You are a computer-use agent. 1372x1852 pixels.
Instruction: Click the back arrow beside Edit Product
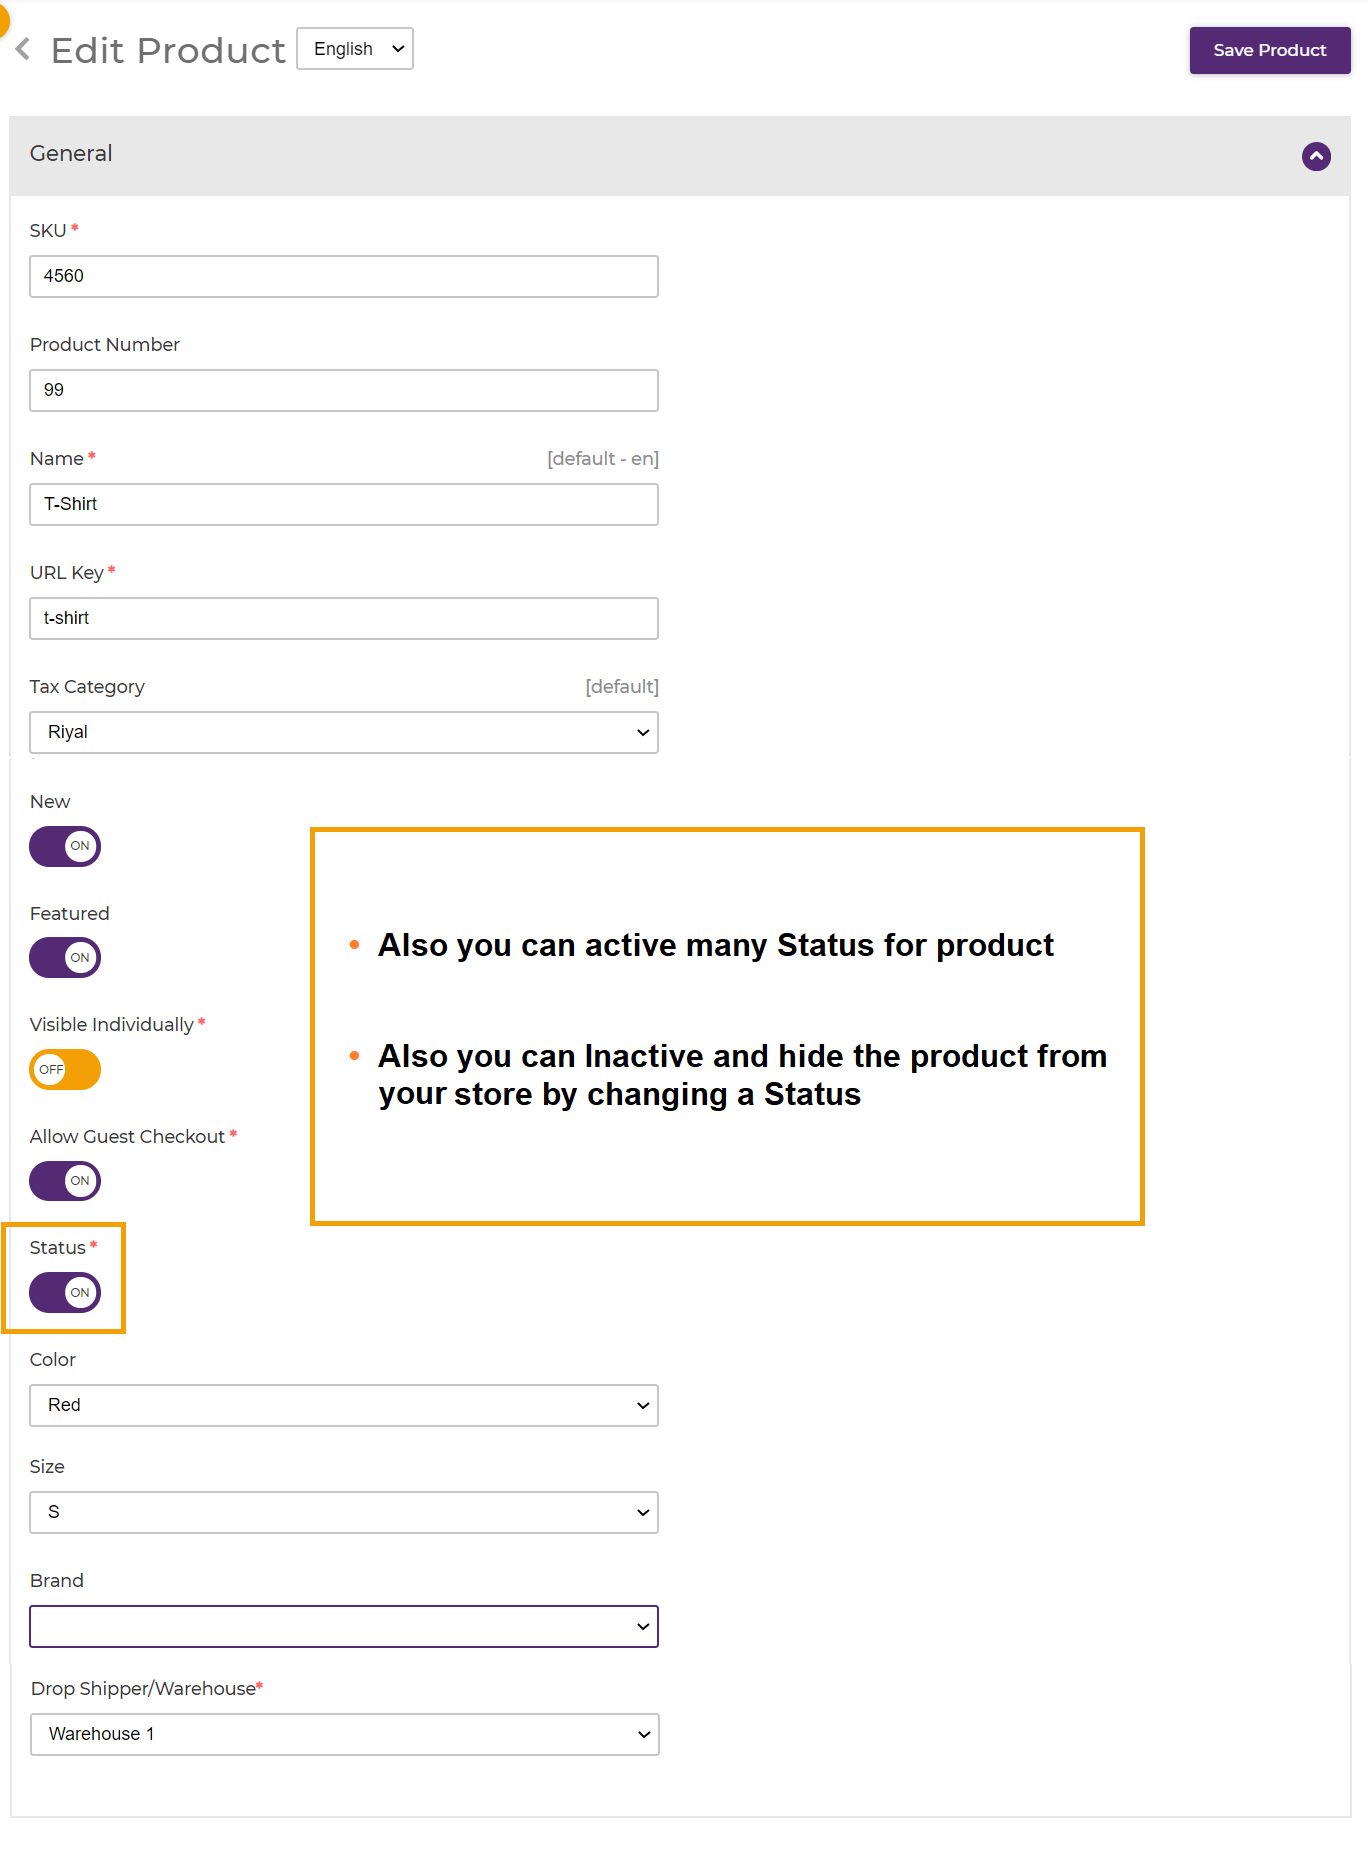23,49
